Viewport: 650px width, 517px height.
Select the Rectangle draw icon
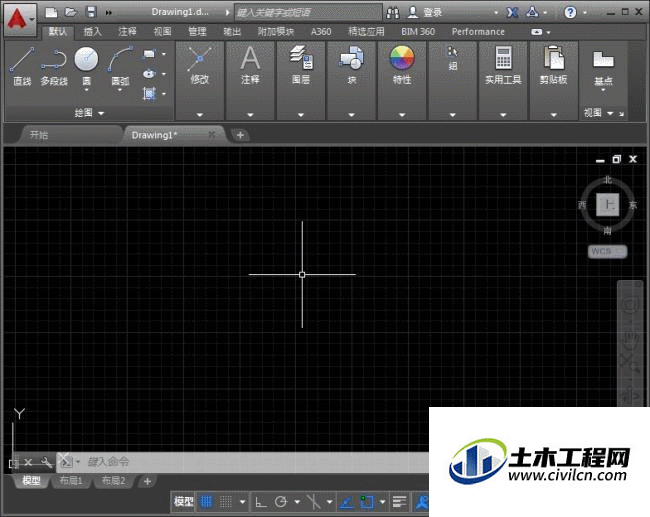149,53
